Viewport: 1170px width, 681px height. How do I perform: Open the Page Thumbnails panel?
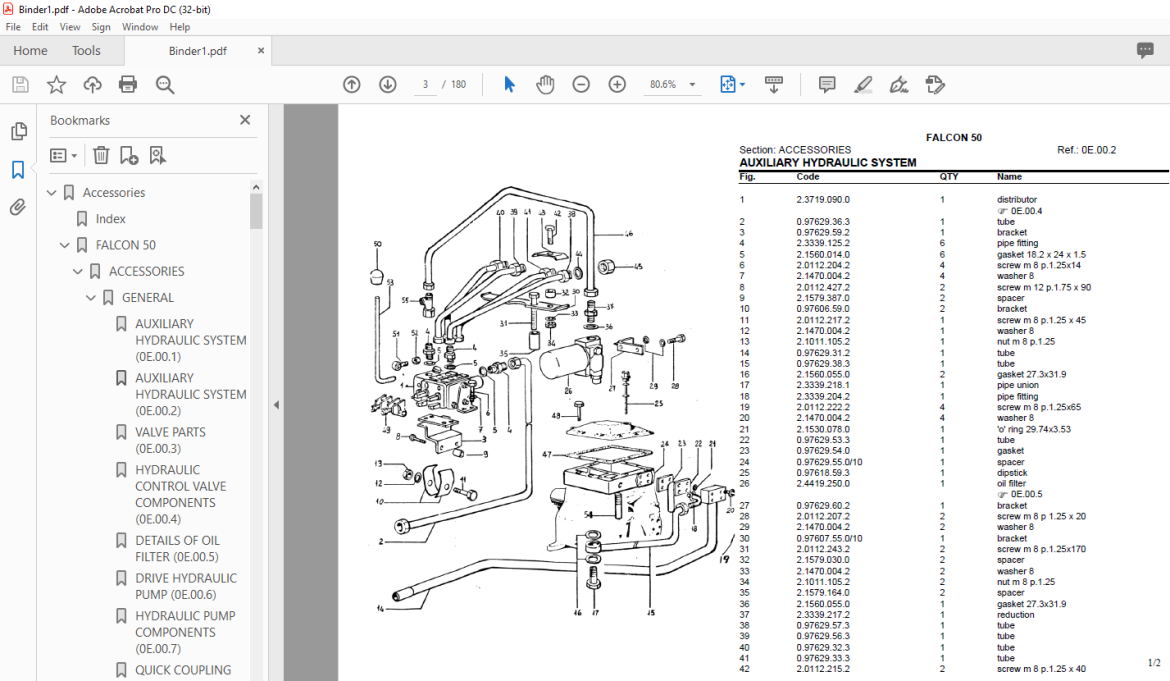[17, 130]
